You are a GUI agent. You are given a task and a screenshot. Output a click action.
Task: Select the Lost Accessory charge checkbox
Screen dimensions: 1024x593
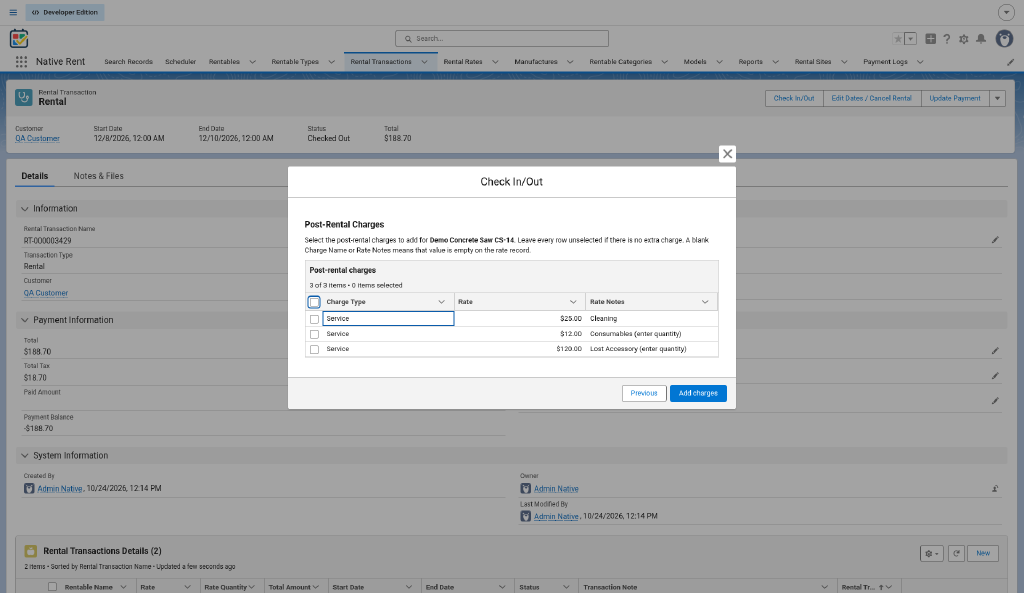click(x=314, y=349)
